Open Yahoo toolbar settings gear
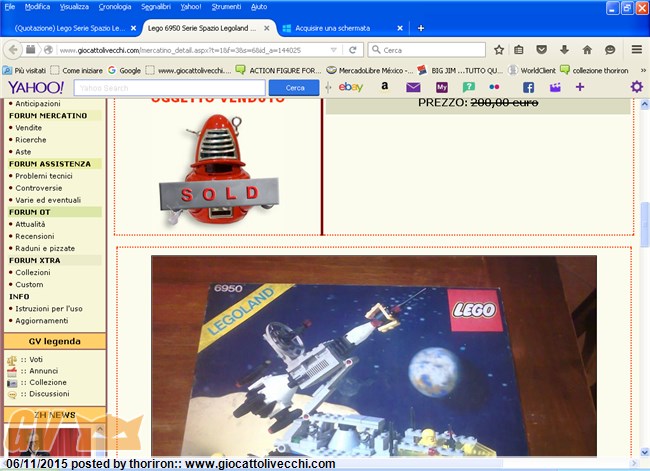The image size is (650, 471). 636,88
